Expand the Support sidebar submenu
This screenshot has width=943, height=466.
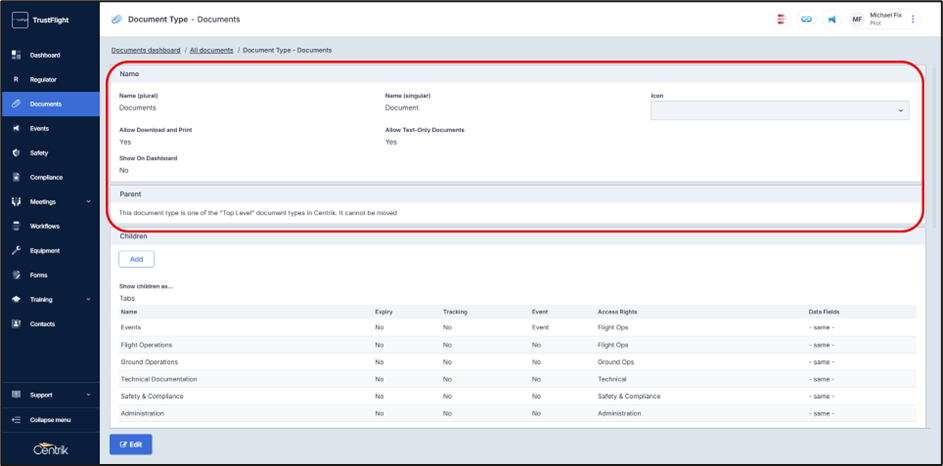[50, 395]
